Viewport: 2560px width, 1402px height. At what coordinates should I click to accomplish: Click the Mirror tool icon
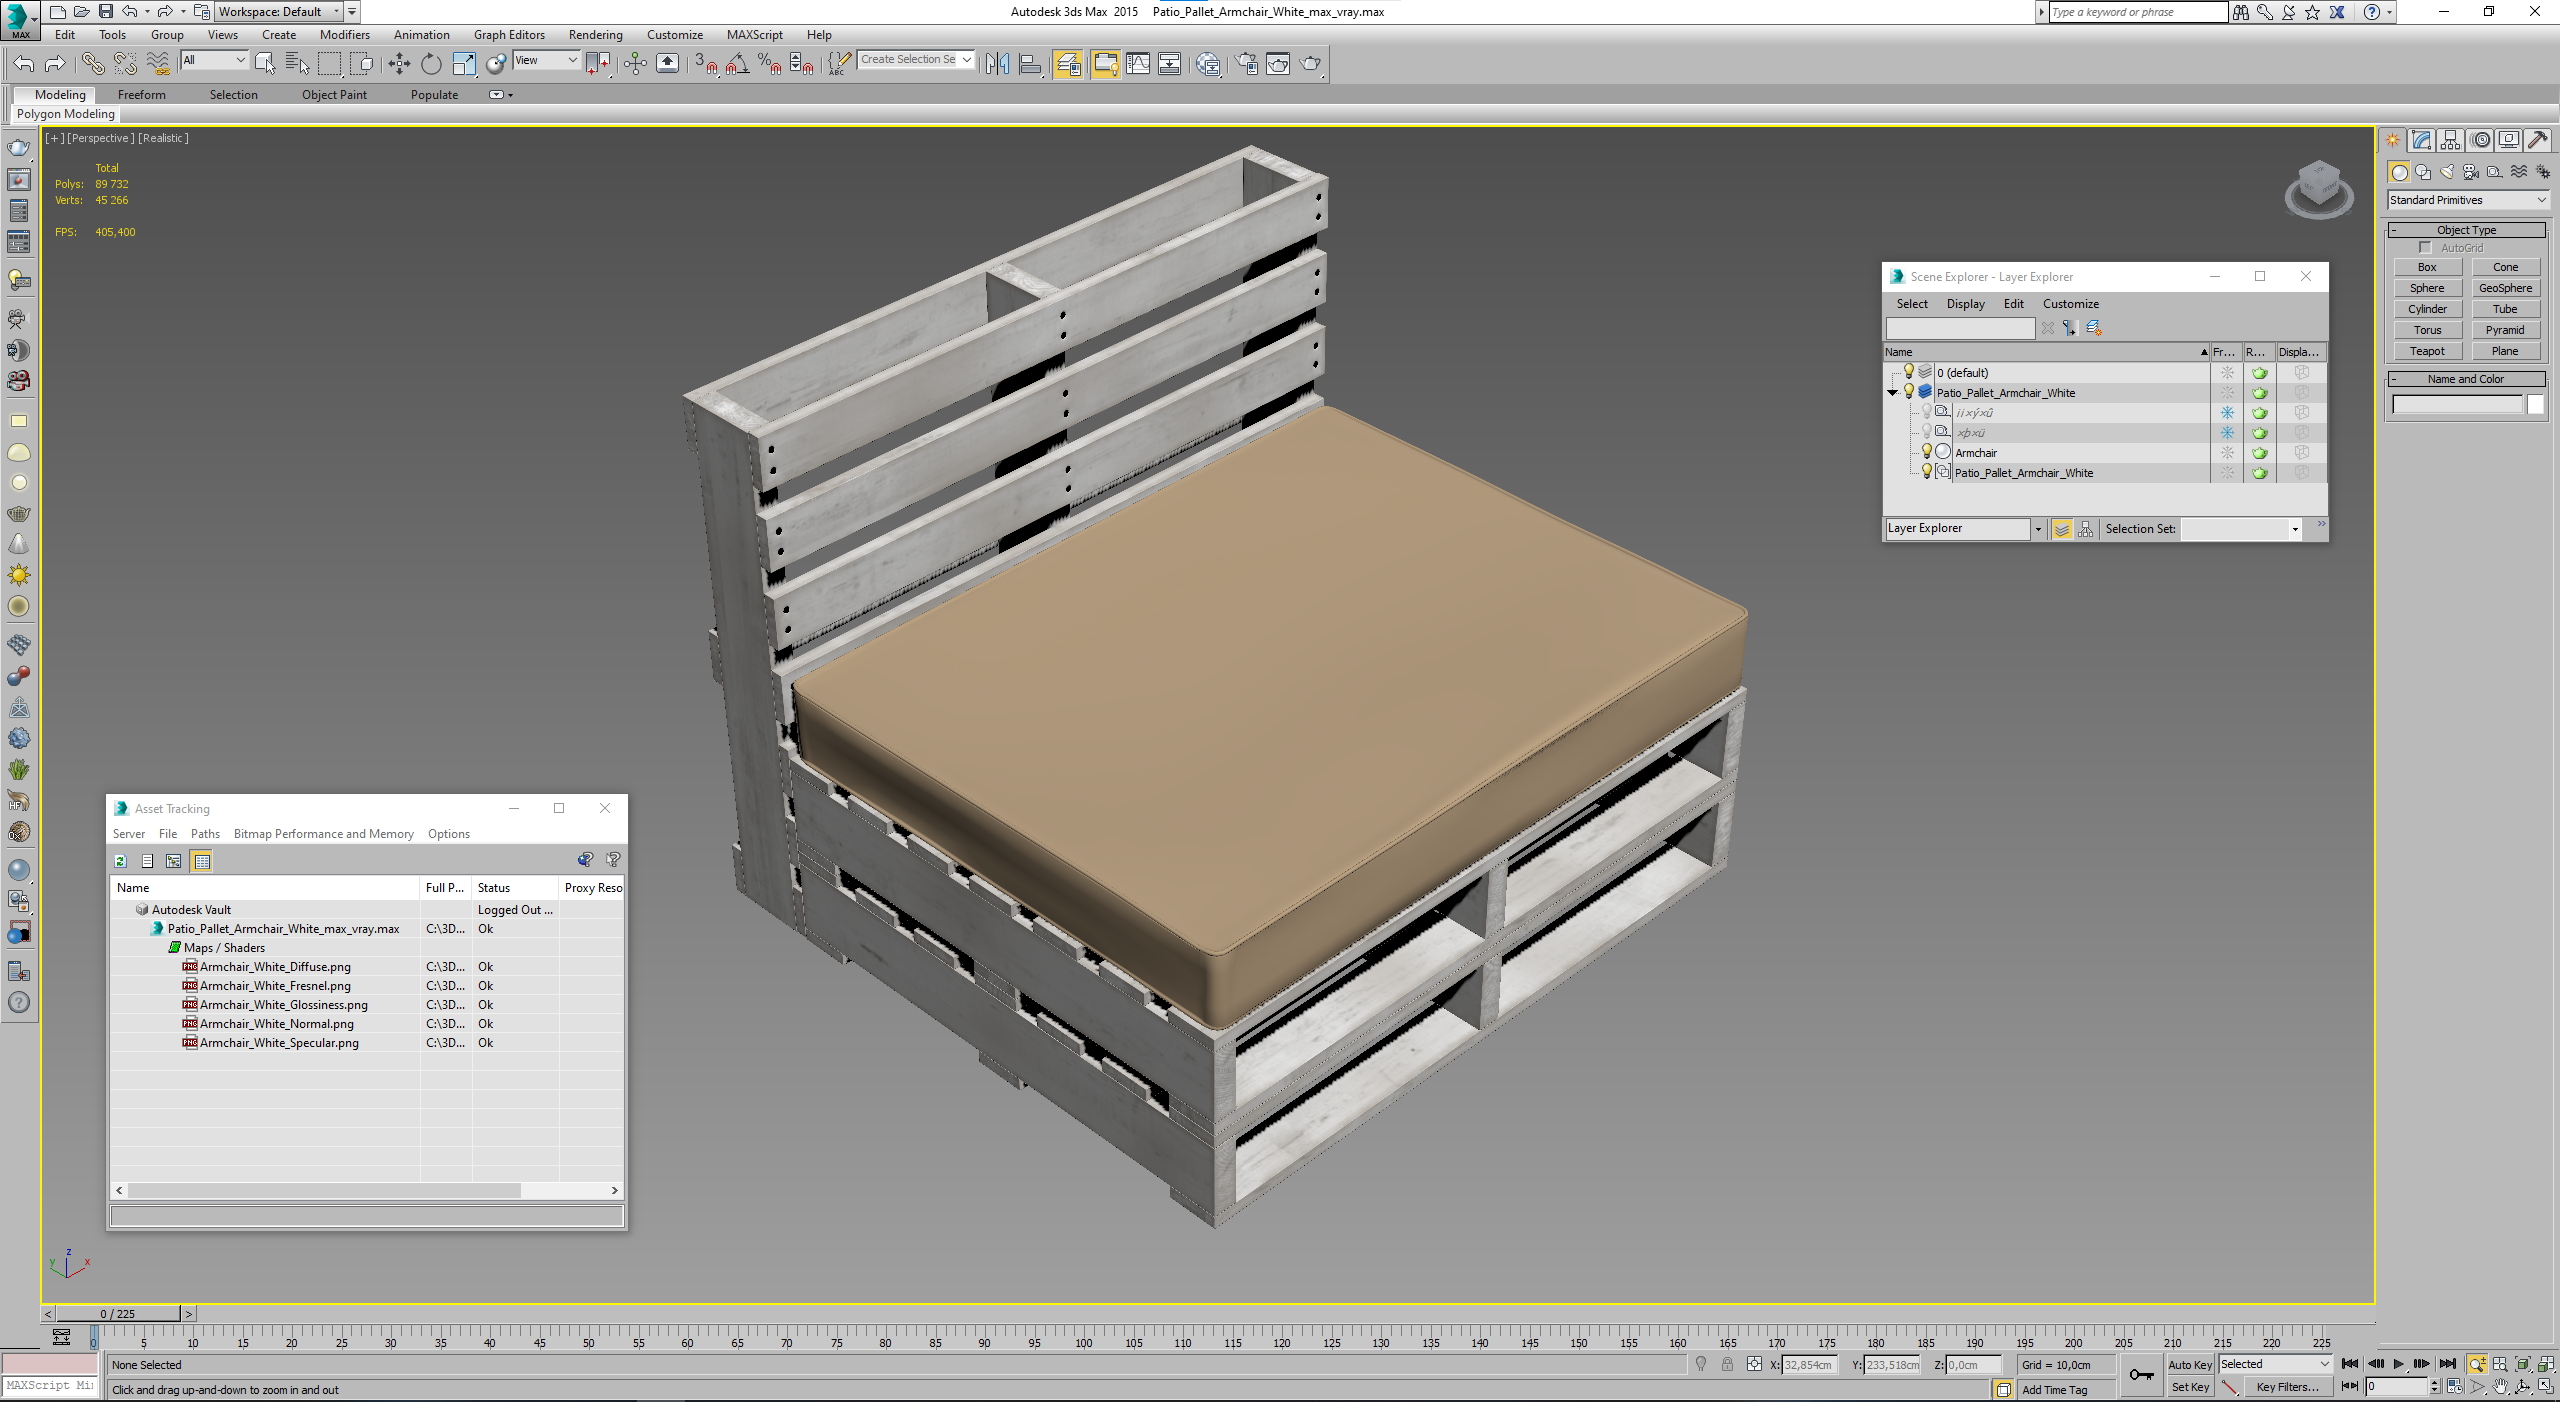coord(997,64)
